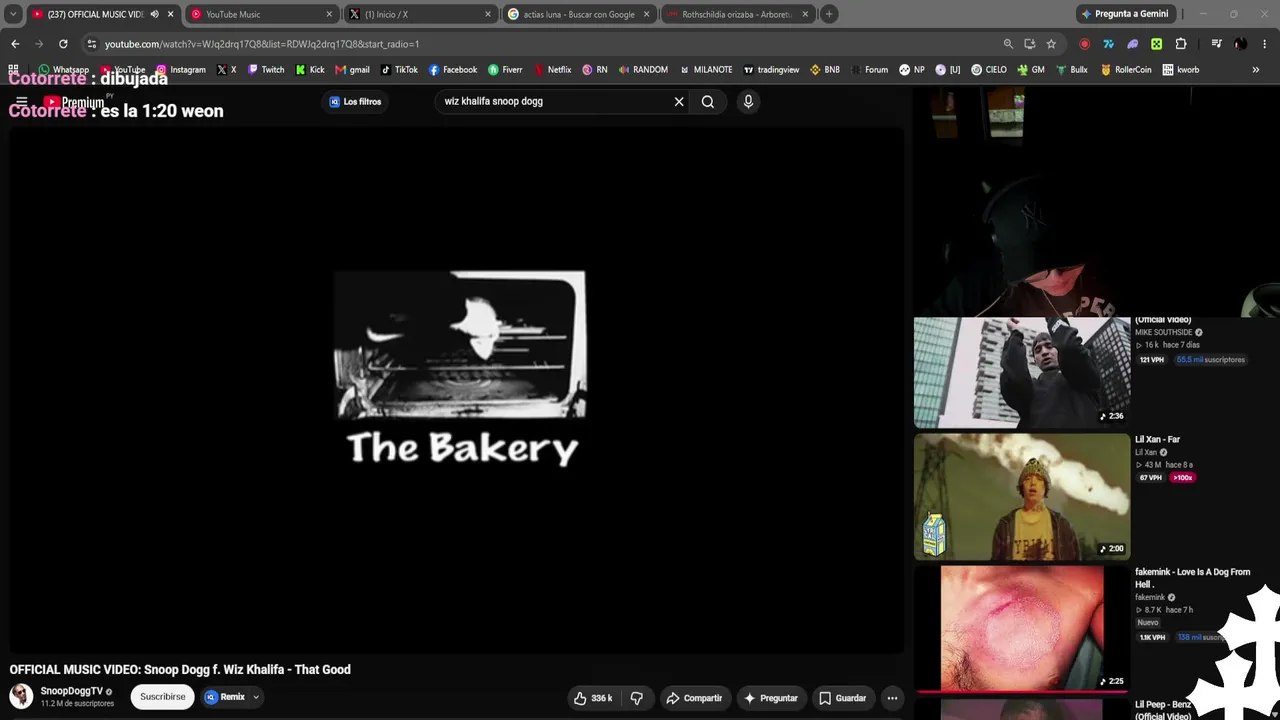Open the YouTube Premium logo home link
This screenshot has height=720, width=1280.
(74, 102)
